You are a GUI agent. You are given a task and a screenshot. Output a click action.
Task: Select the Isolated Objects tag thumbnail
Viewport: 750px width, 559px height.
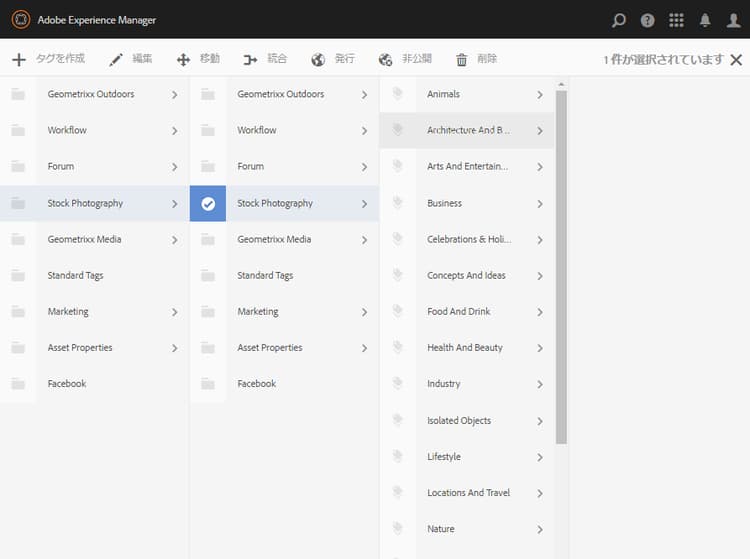tap(397, 420)
